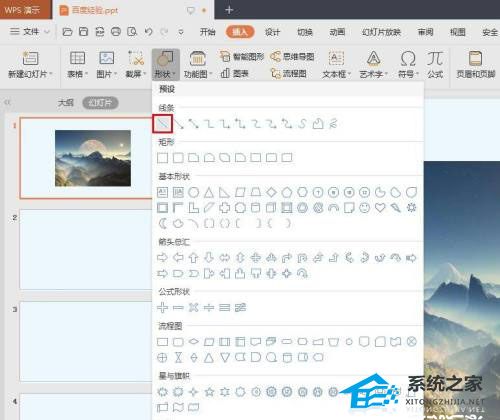Switch to the 幻灯片放映 slideshow tab

381,32
